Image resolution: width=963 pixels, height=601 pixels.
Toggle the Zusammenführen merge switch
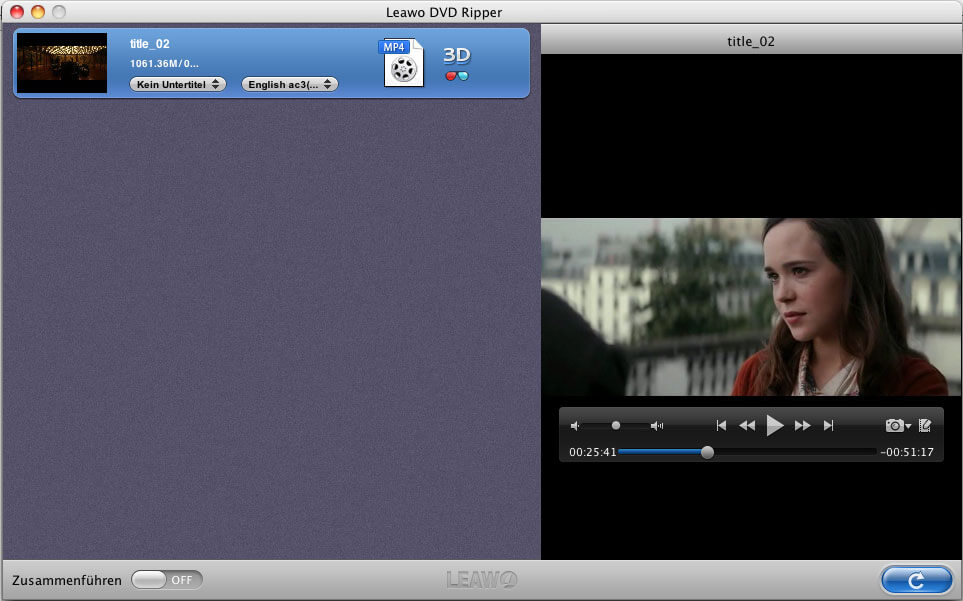pyautogui.click(x=166, y=580)
